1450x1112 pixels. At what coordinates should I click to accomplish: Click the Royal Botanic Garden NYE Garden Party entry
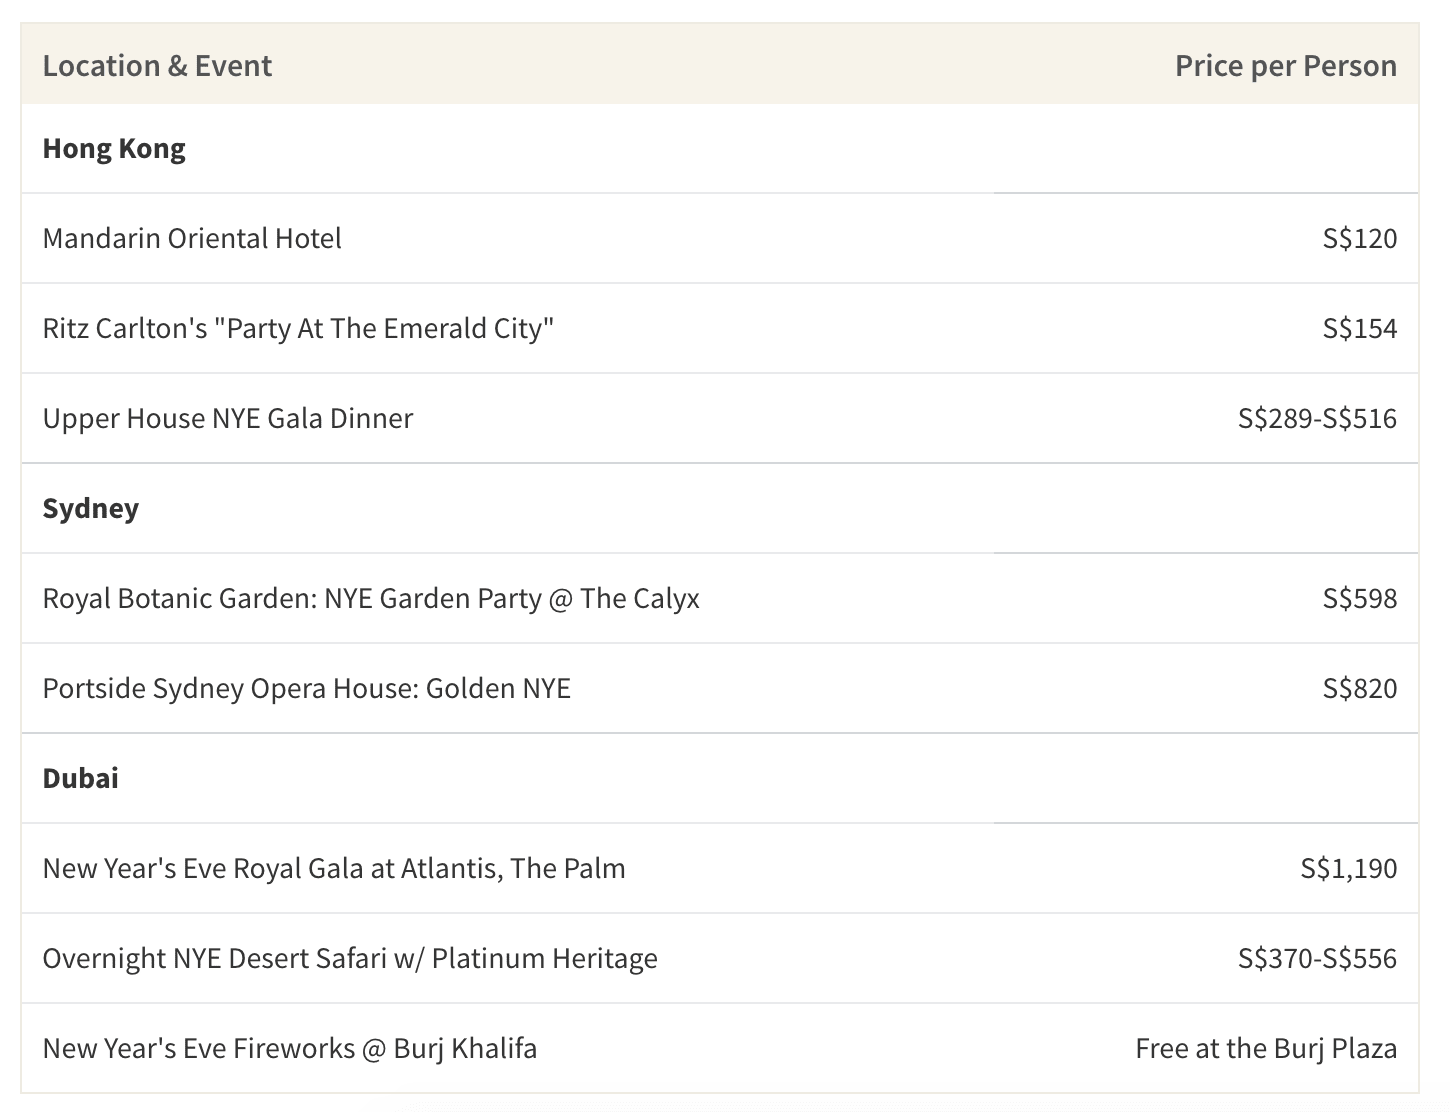click(x=371, y=599)
